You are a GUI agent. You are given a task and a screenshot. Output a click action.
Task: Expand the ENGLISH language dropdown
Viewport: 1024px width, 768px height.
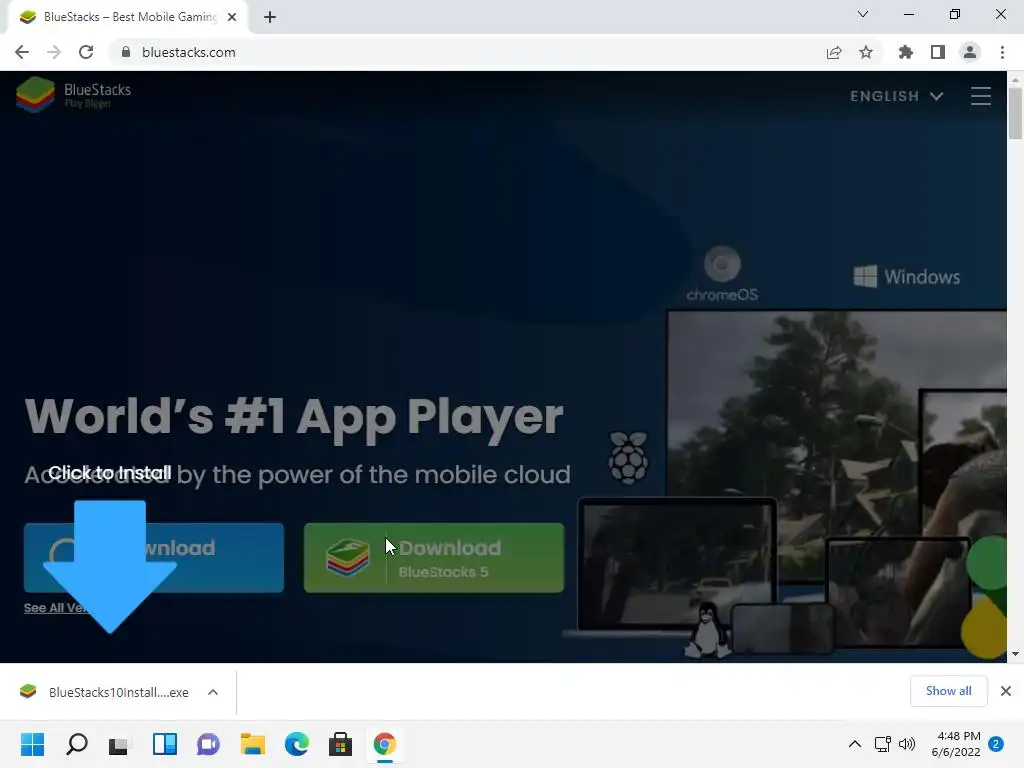pyautogui.click(x=896, y=96)
